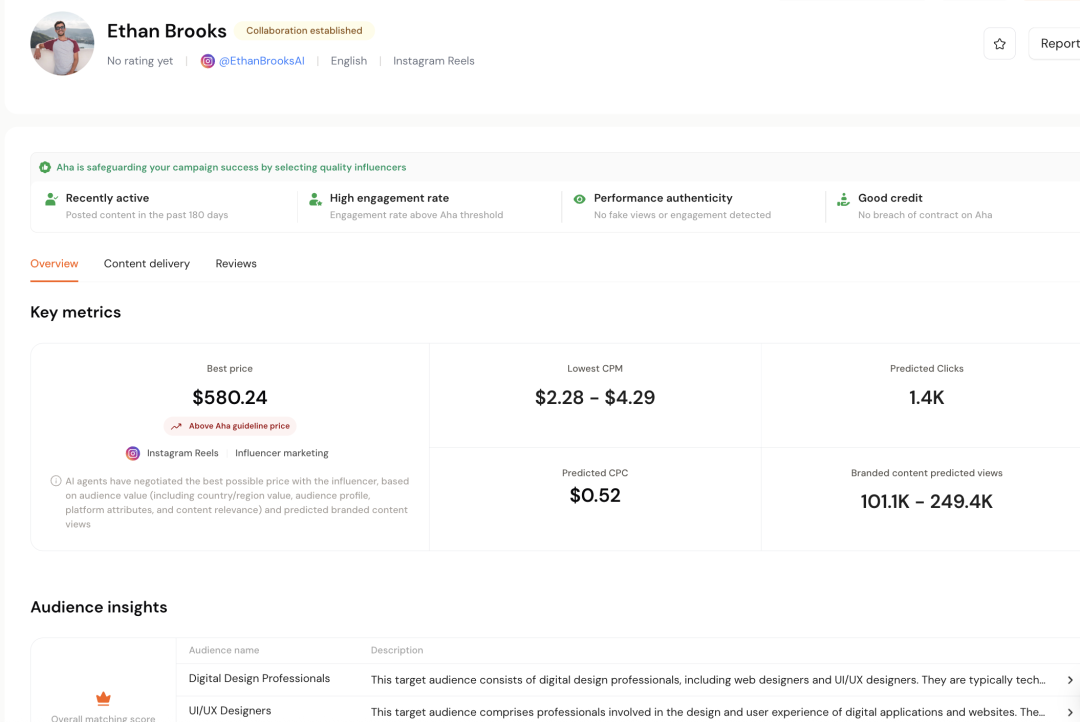Image resolution: width=1080 pixels, height=722 pixels.
Task: Click the Report button
Action: click(x=1055, y=44)
